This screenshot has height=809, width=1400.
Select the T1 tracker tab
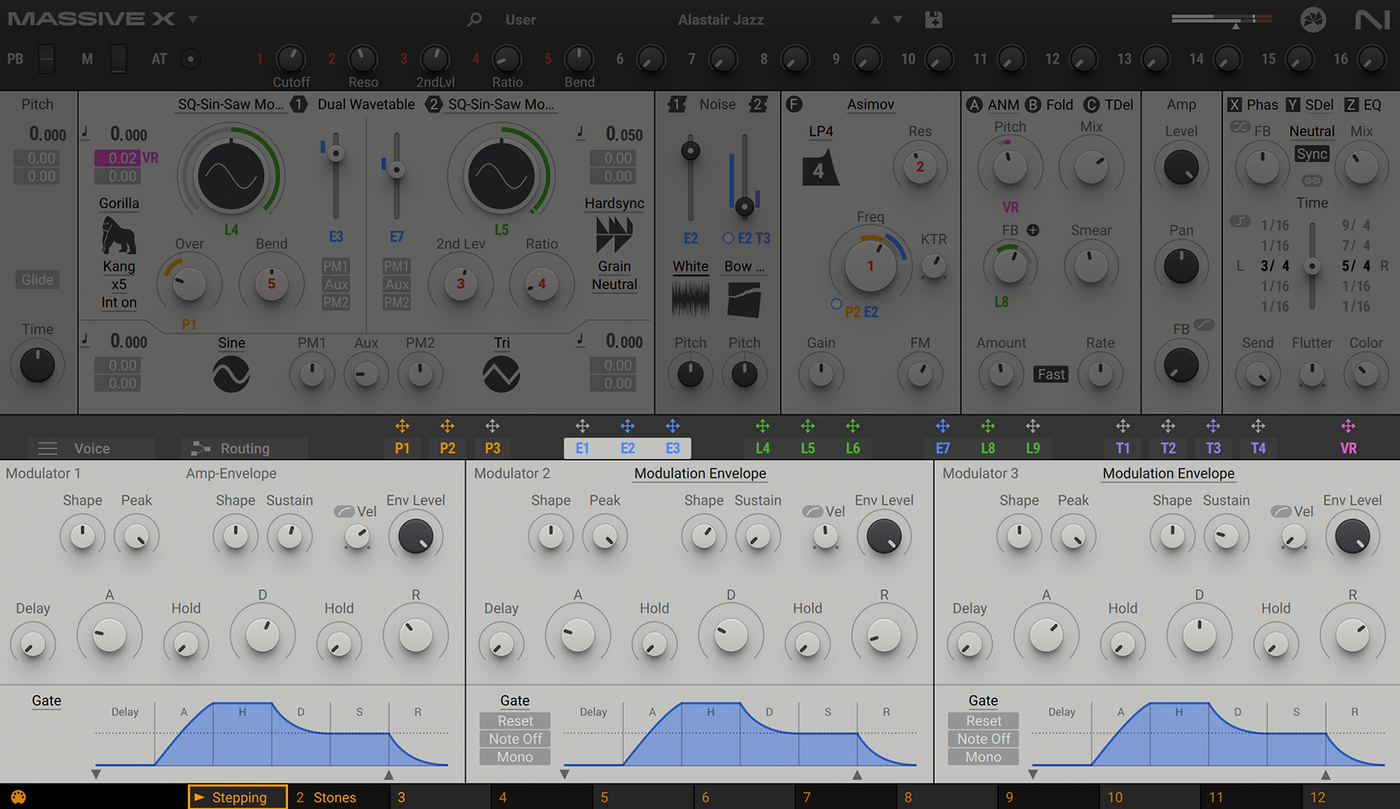[x=1123, y=448]
